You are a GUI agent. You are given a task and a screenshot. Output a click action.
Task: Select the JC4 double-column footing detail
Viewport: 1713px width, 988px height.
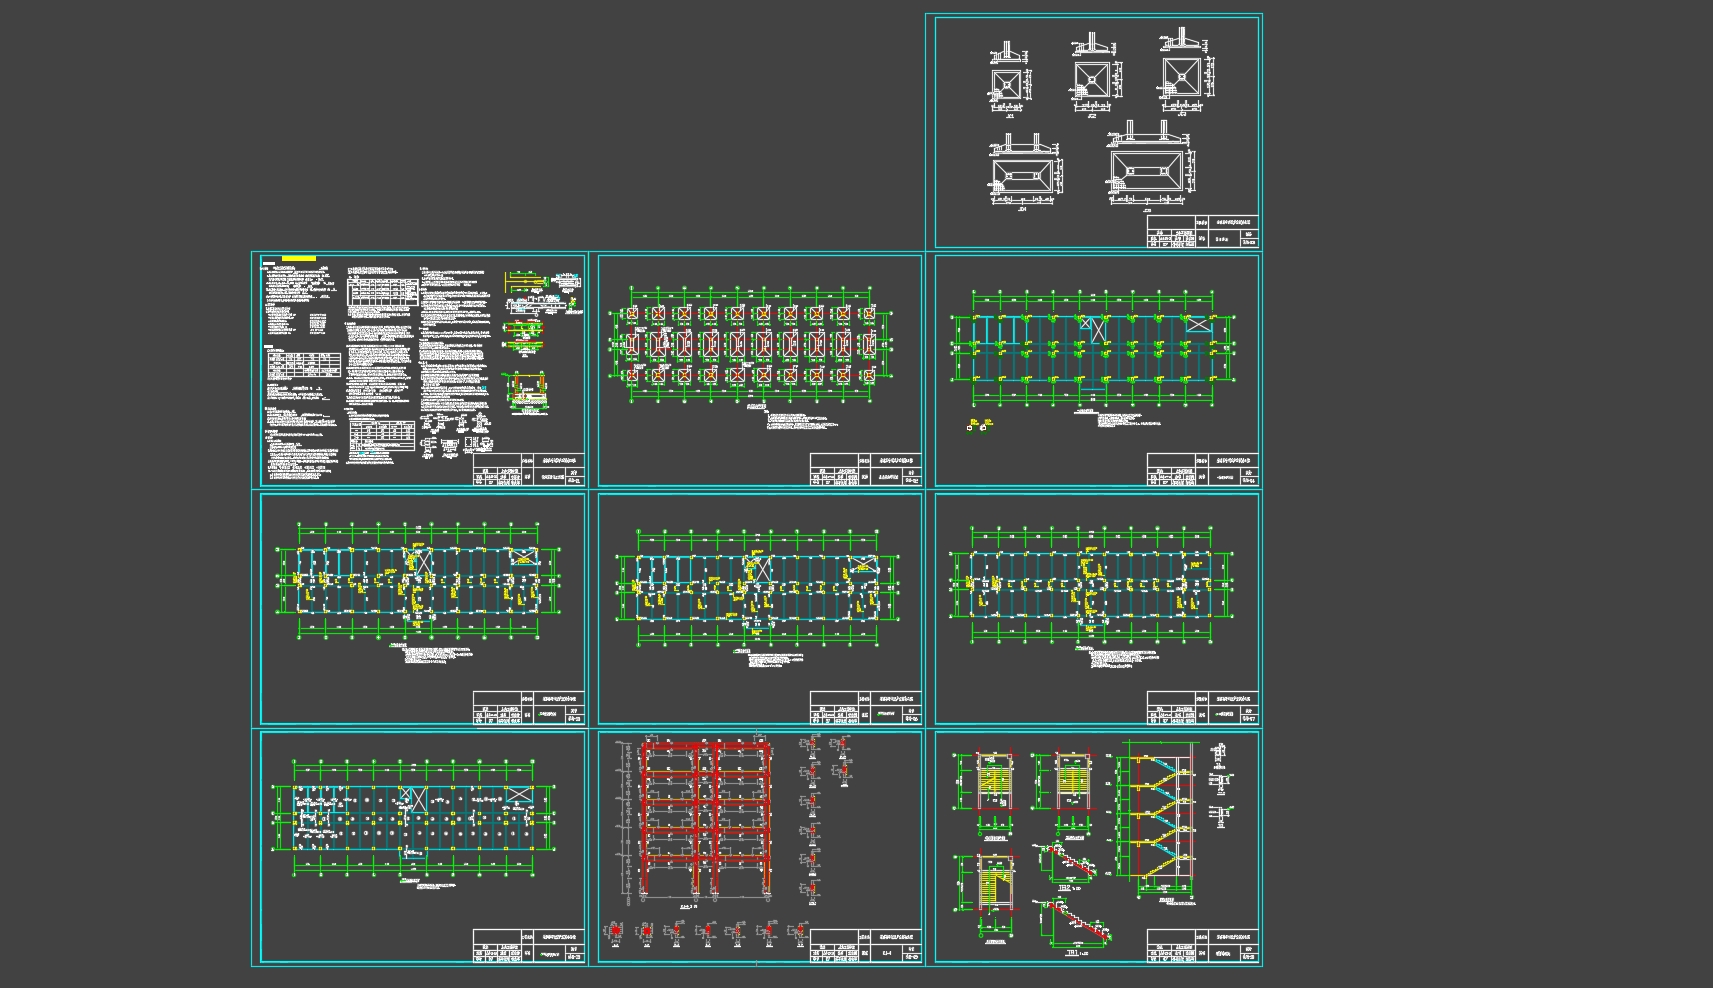coord(1022,174)
